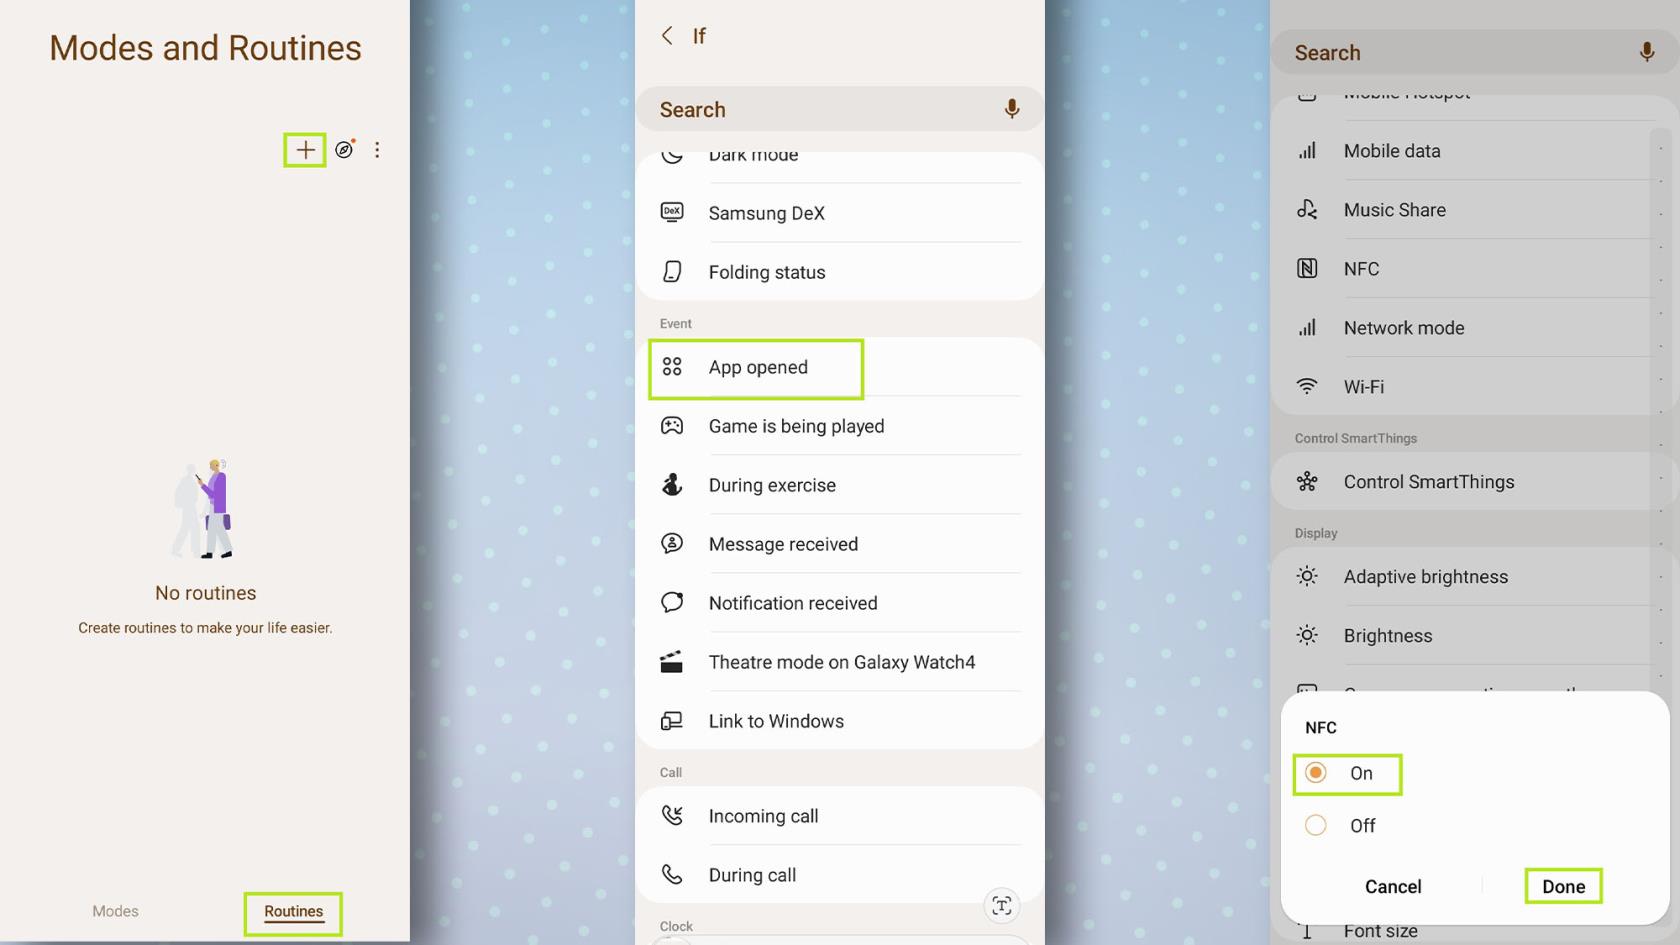This screenshot has height=945, width=1680.
Task: Go back from the If screen
Action: [667, 36]
